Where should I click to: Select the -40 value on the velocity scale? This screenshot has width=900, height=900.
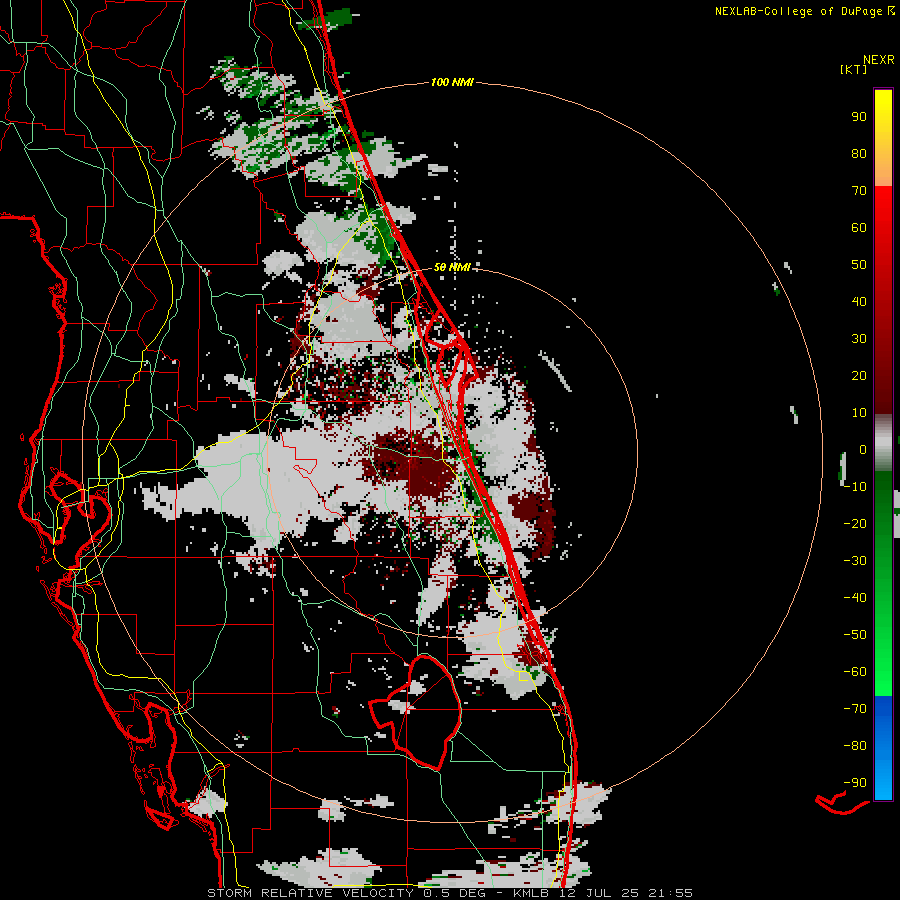point(855,598)
